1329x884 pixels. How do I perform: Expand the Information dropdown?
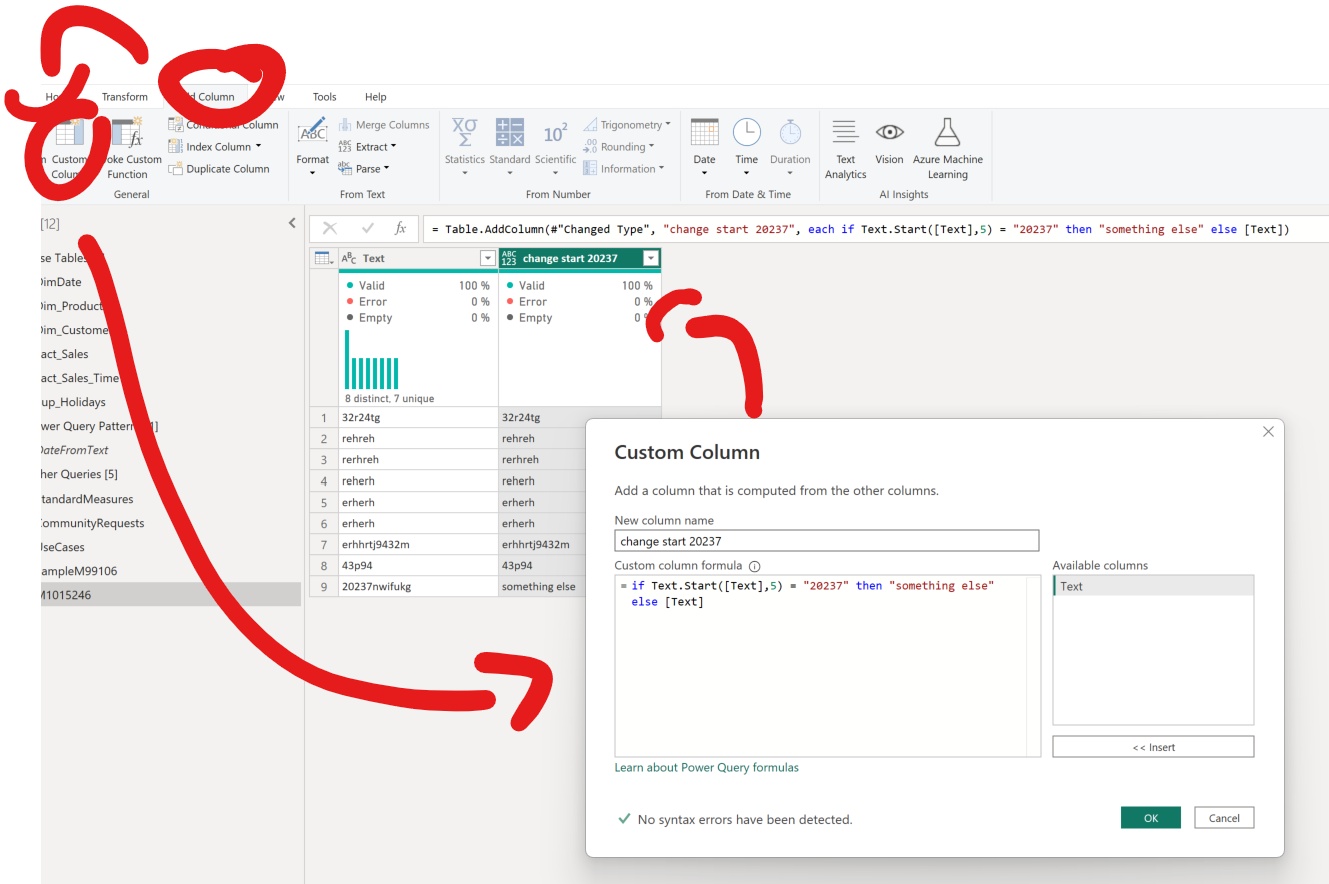tap(661, 169)
